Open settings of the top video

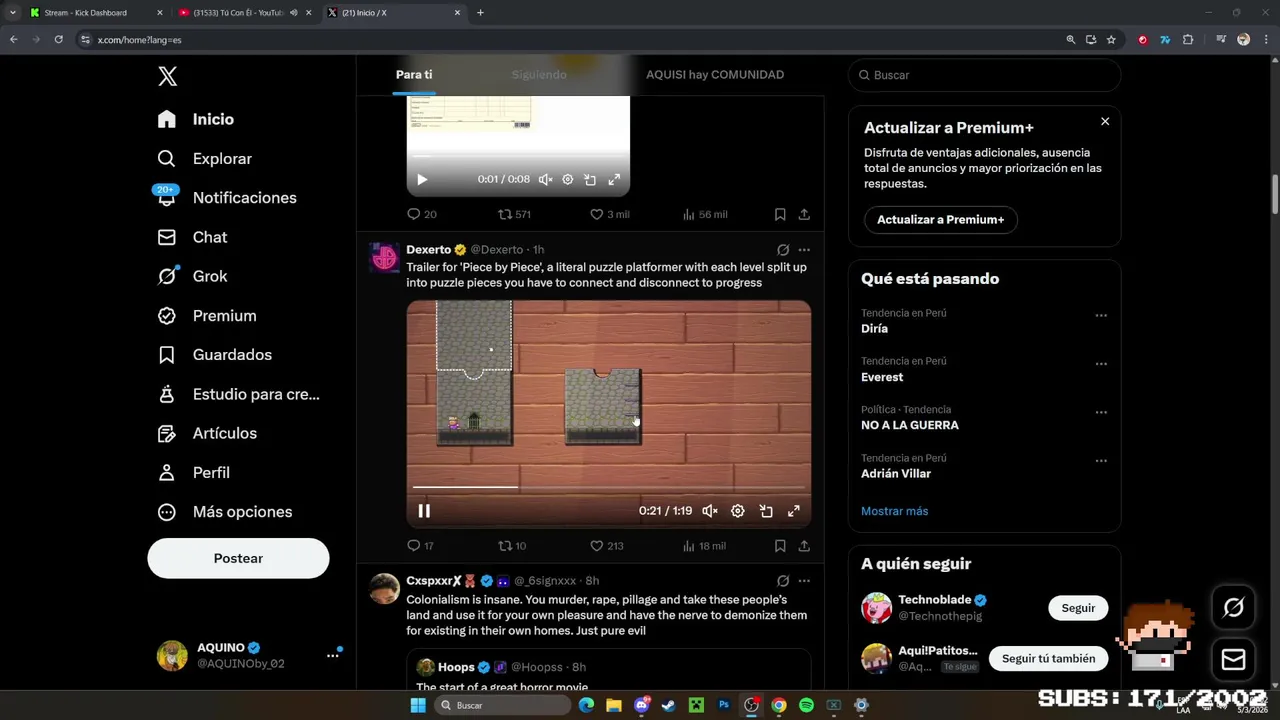tap(568, 180)
